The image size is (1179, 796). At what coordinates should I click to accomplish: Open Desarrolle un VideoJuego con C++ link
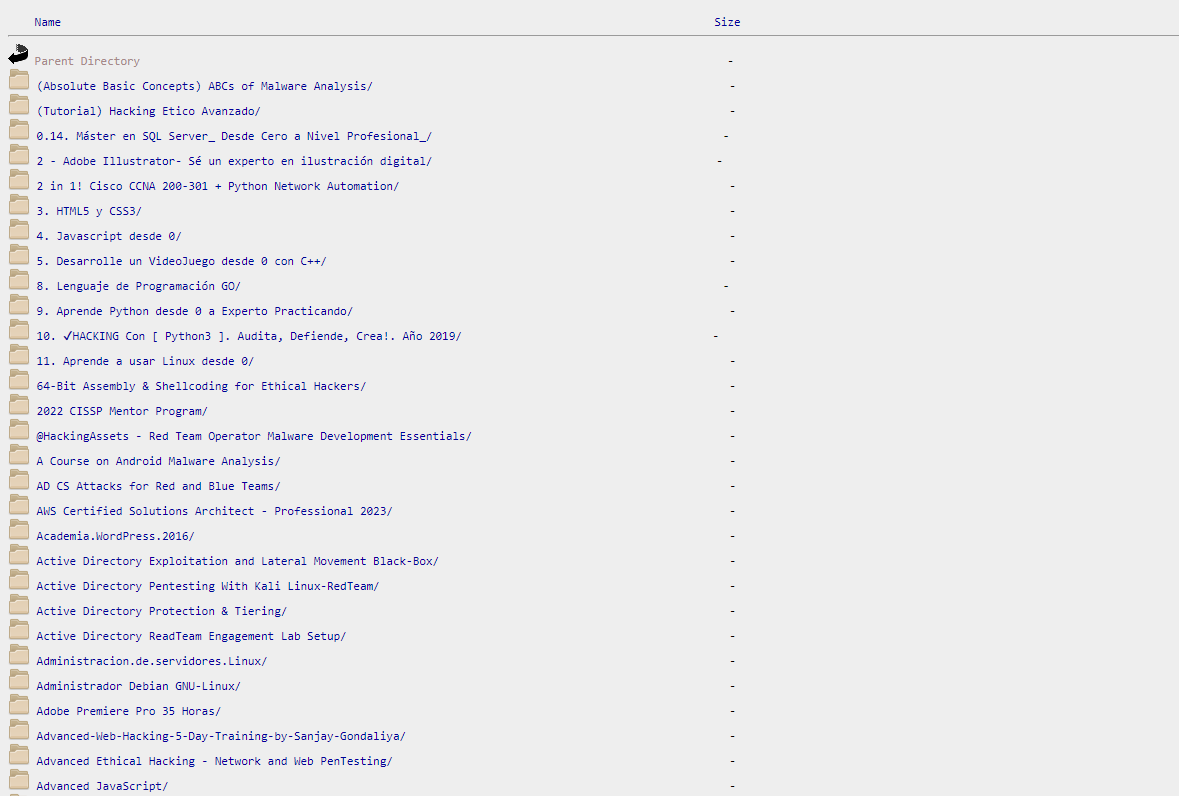coord(181,261)
